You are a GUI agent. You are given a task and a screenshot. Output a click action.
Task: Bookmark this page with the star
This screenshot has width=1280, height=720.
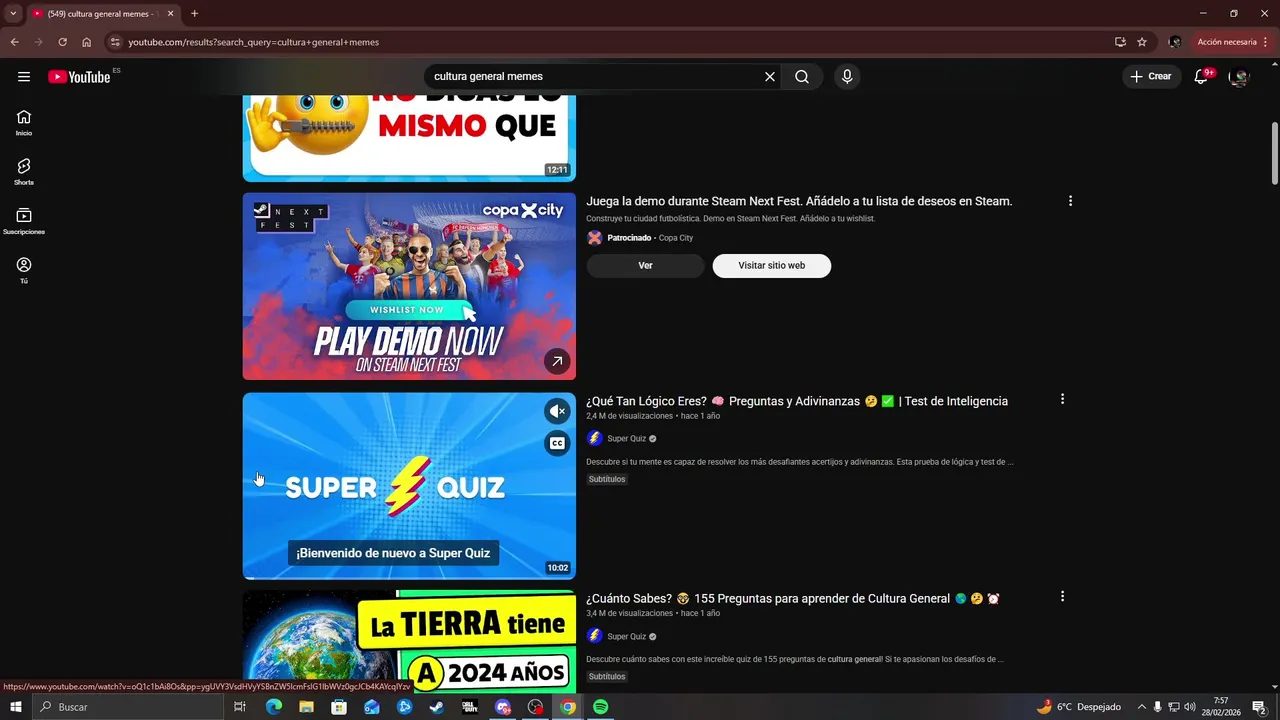[x=1142, y=42]
